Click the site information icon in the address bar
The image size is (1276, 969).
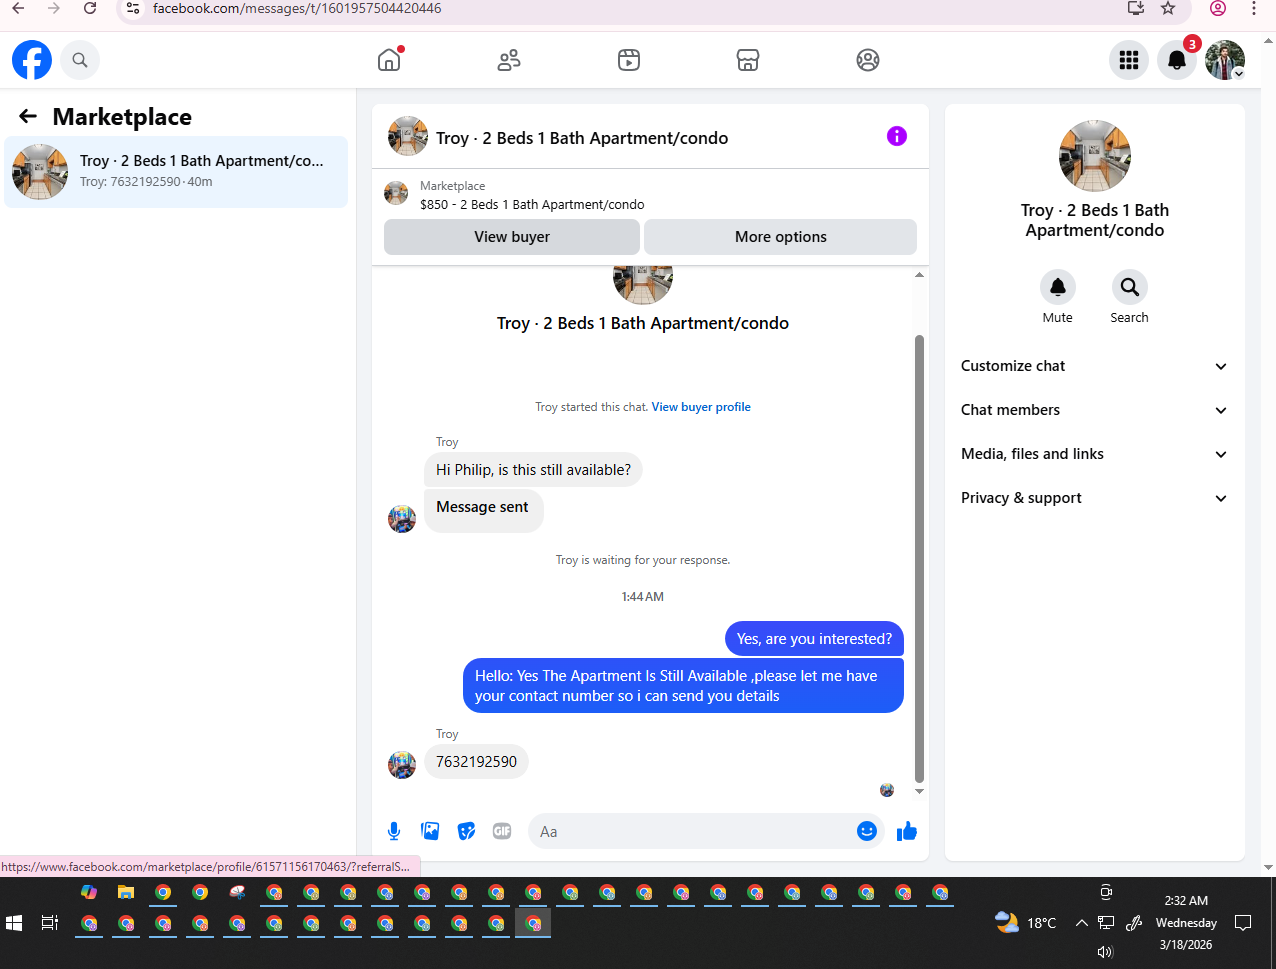132,8
